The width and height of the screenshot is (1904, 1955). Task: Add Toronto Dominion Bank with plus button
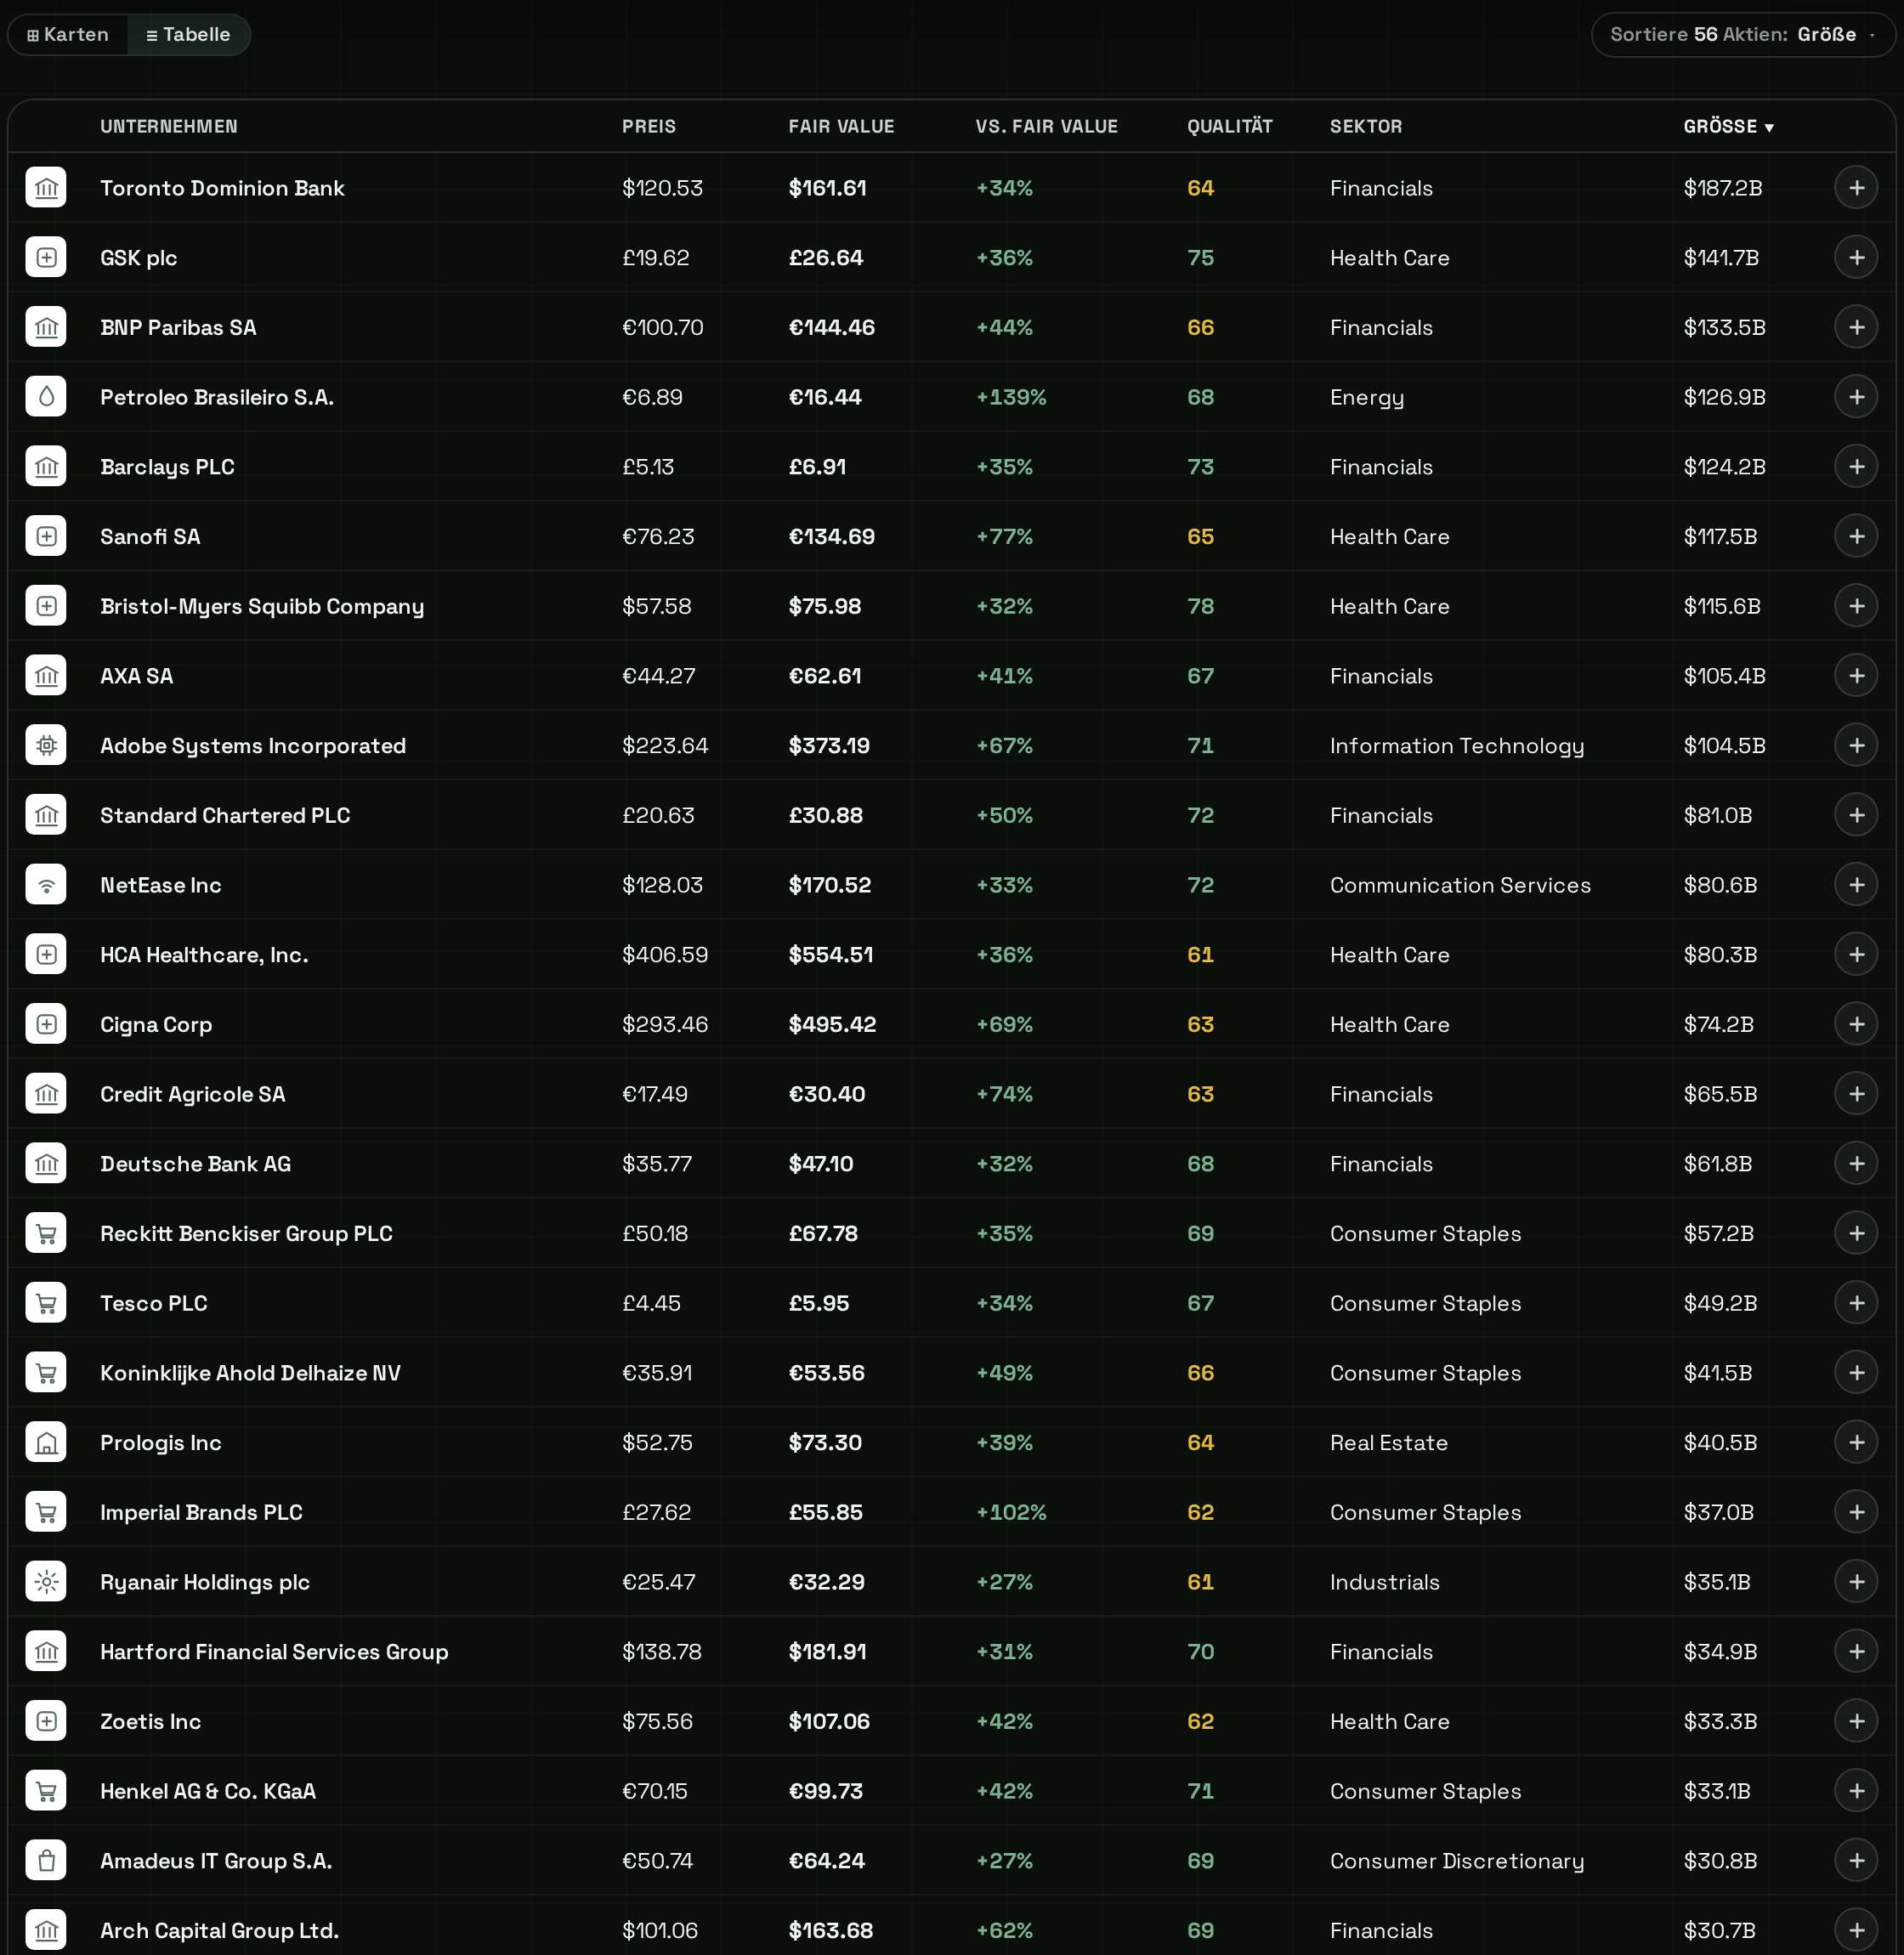point(1856,188)
